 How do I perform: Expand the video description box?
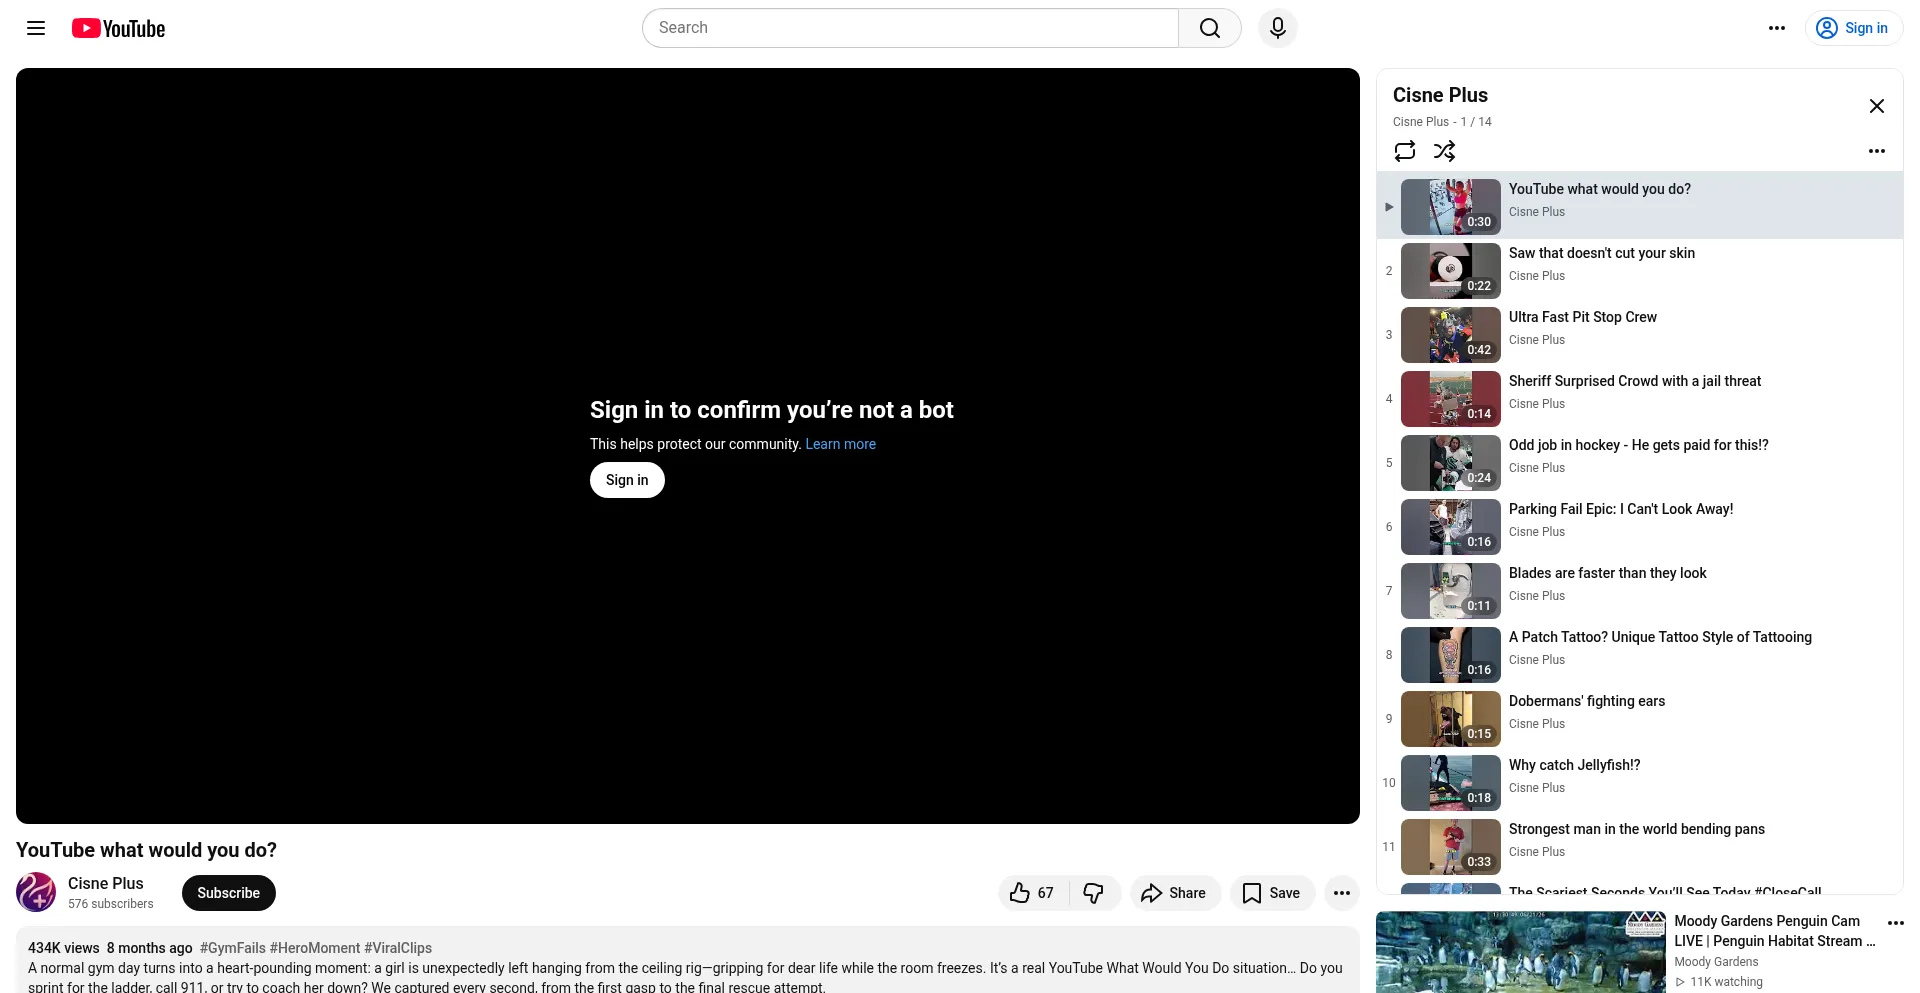(x=687, y=960)
